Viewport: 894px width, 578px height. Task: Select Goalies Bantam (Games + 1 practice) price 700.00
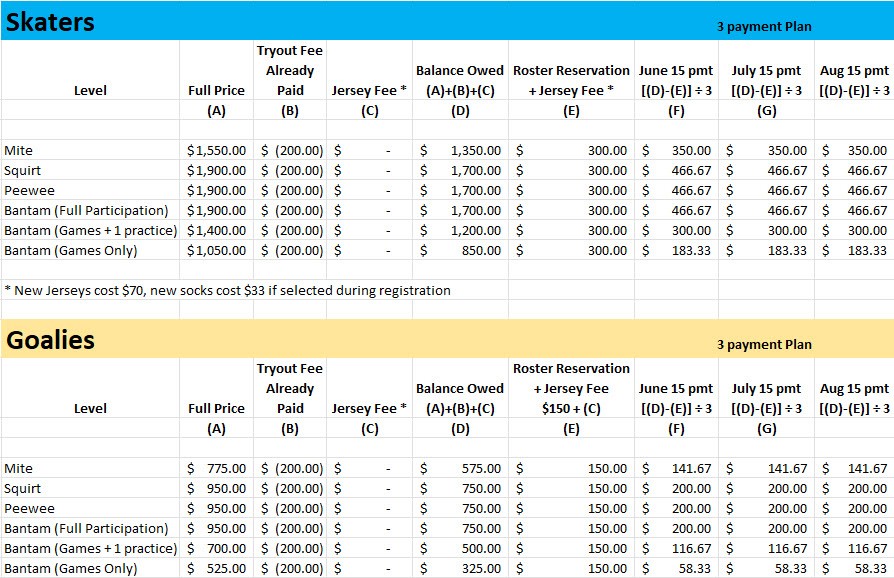click(x=216, y=549)
